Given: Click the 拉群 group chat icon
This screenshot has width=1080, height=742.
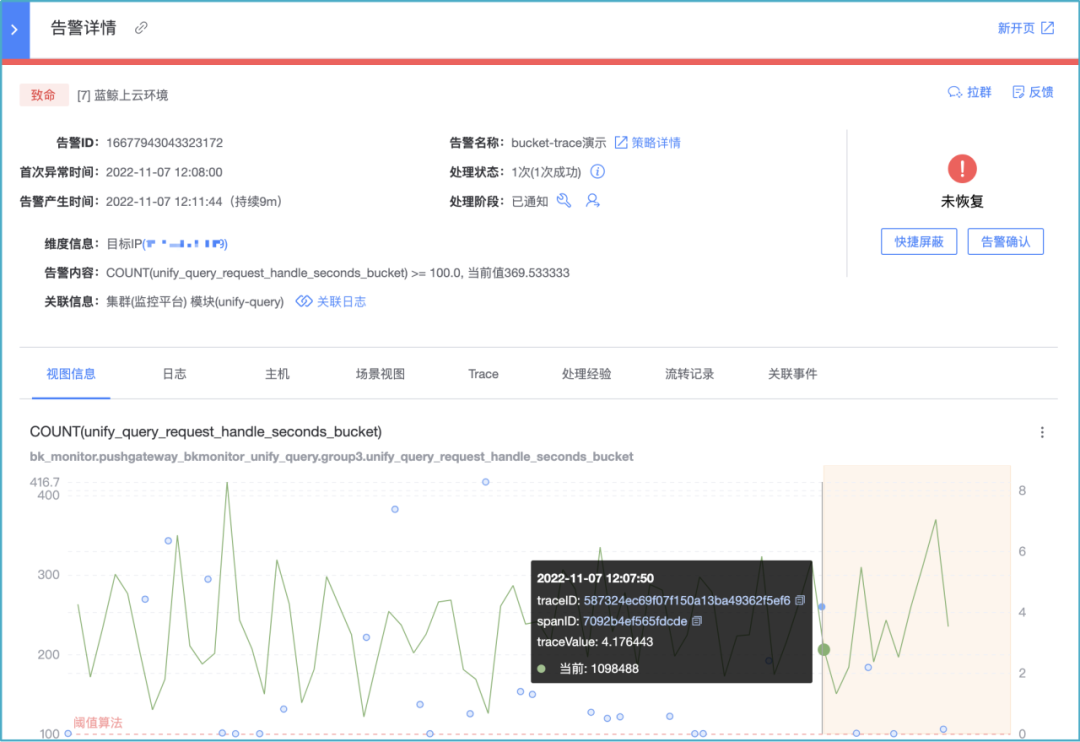Looking at the screenshot, I should pos(955,92).
